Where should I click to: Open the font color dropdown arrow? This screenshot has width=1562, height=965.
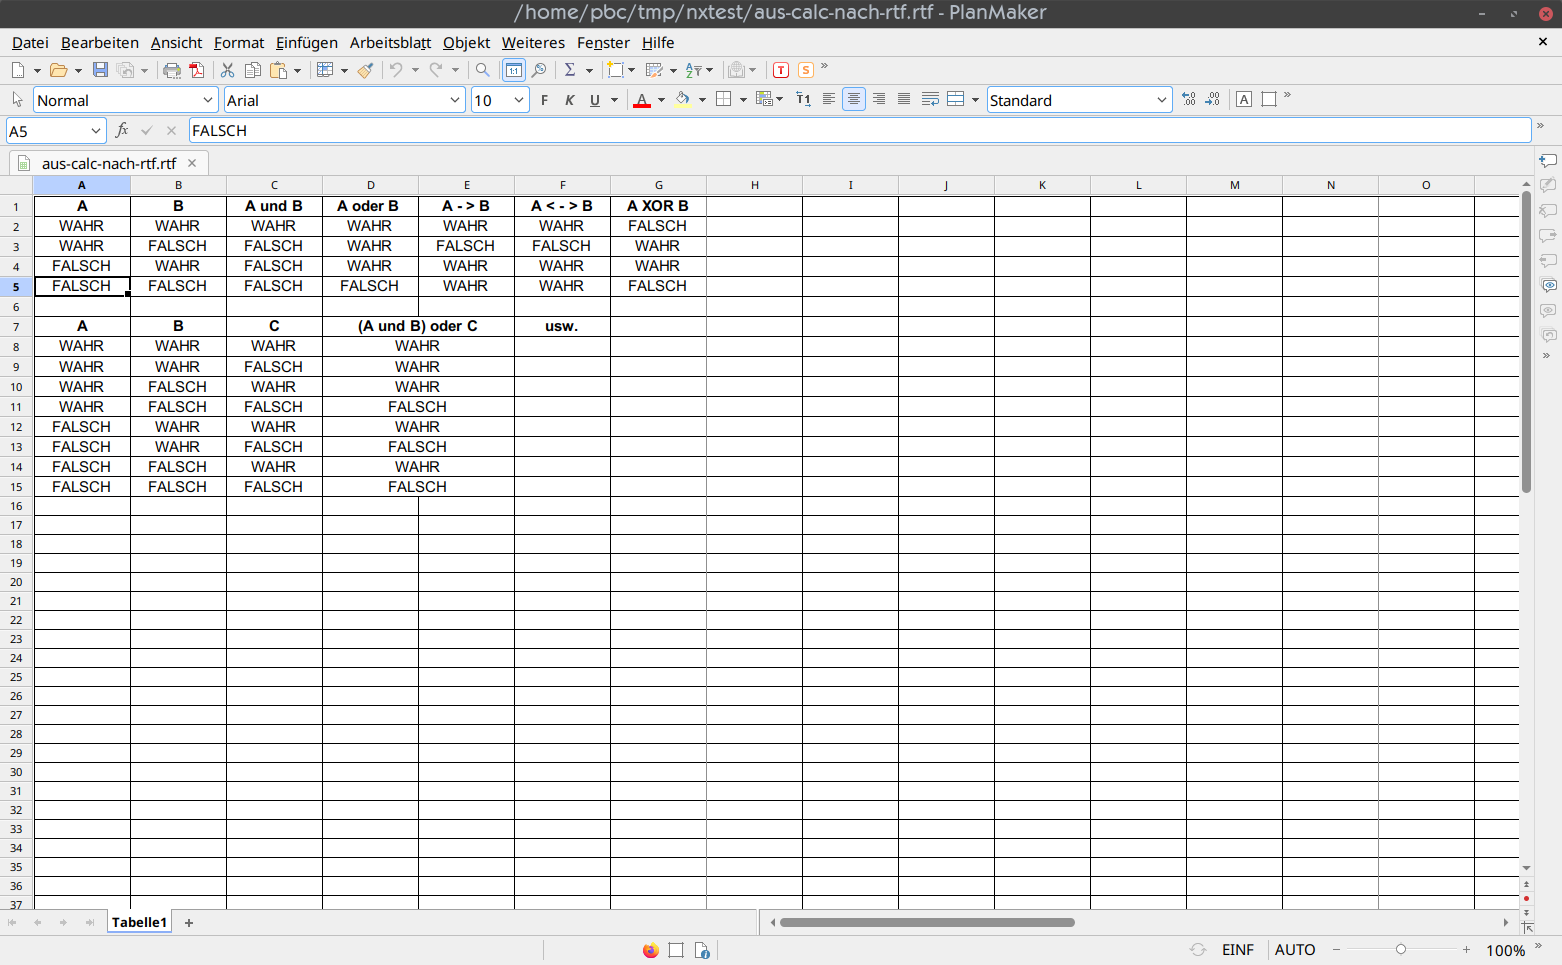pyautogui.click(x=661, y=100)
